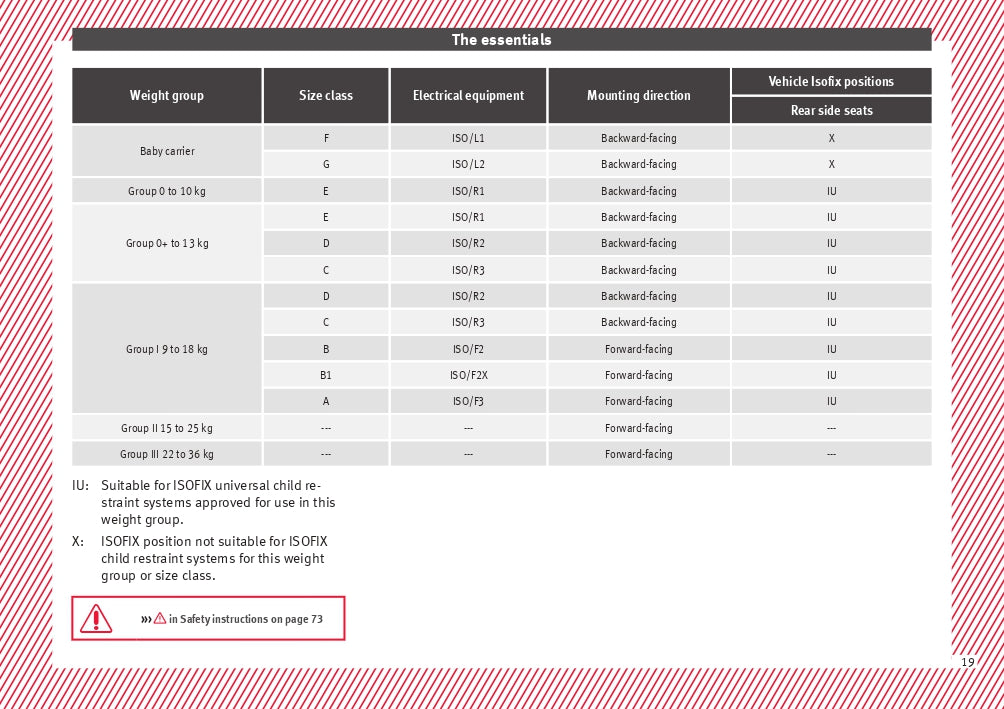Click the Group 0 to 10 kg cell

click(167, 191)
